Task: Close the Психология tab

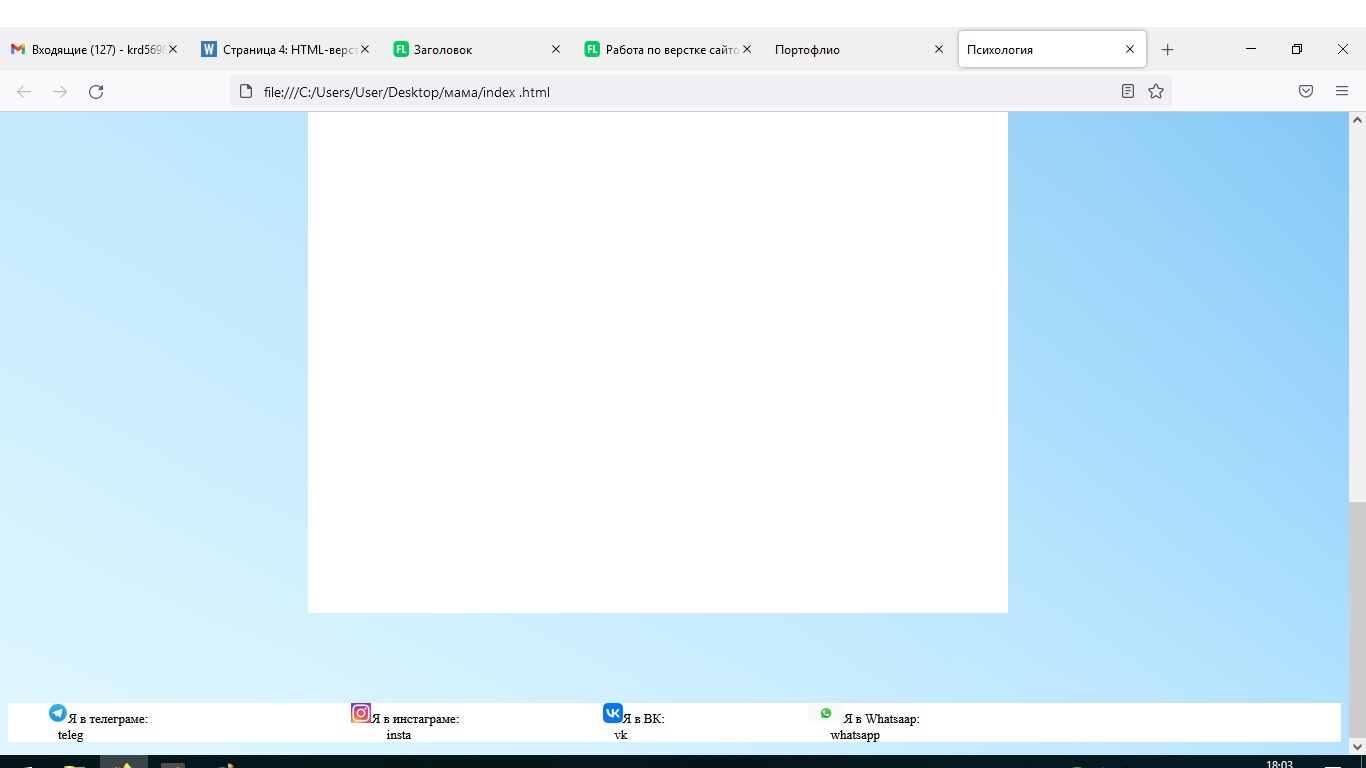Action: pos(1130,49)
